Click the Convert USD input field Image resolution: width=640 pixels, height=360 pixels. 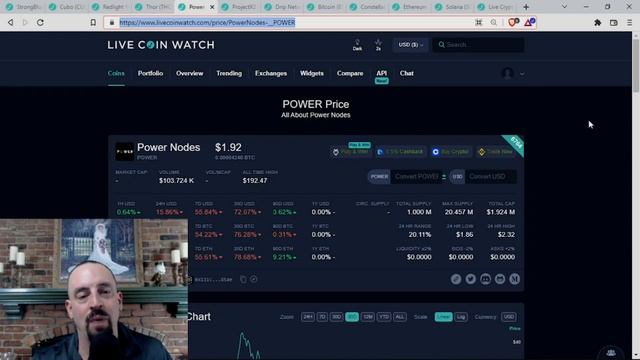(x=490, y=177)
